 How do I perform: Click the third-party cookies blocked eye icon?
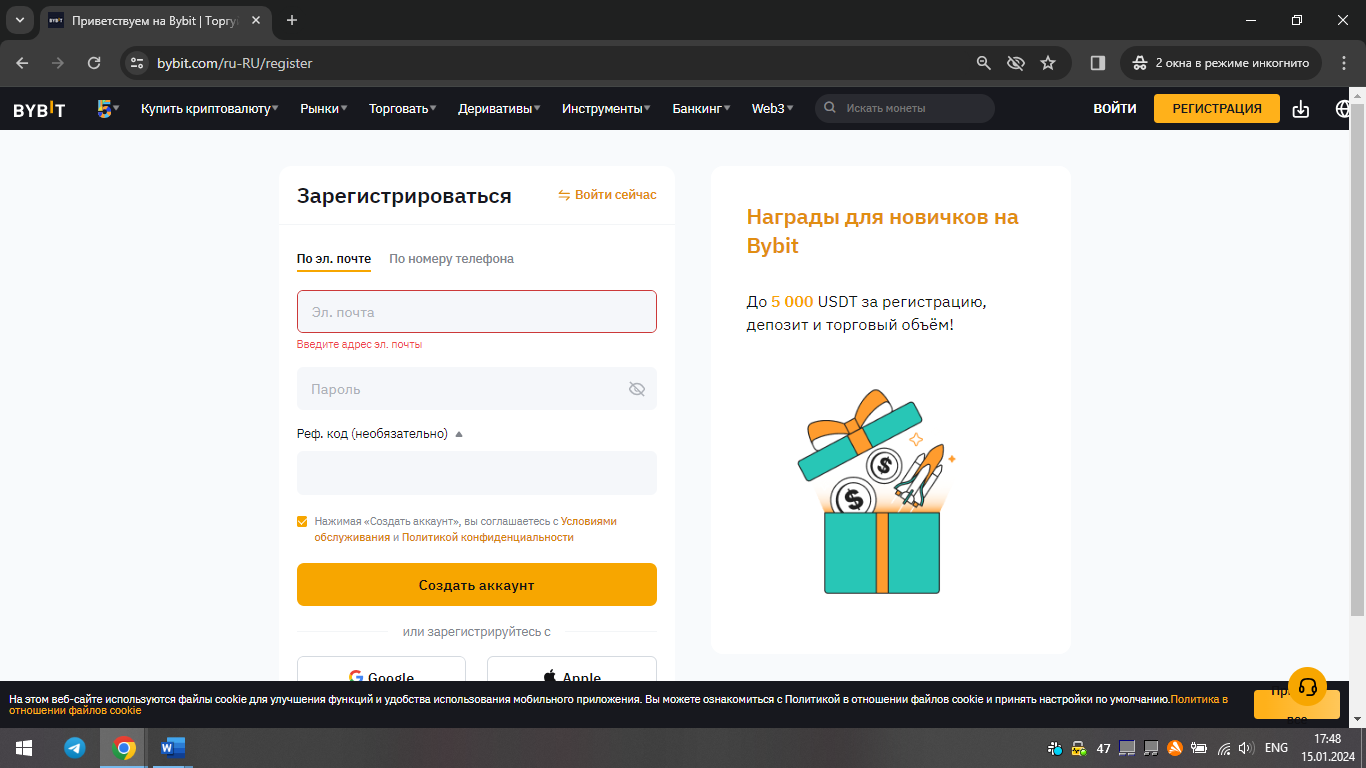[x=1016, y=63]
